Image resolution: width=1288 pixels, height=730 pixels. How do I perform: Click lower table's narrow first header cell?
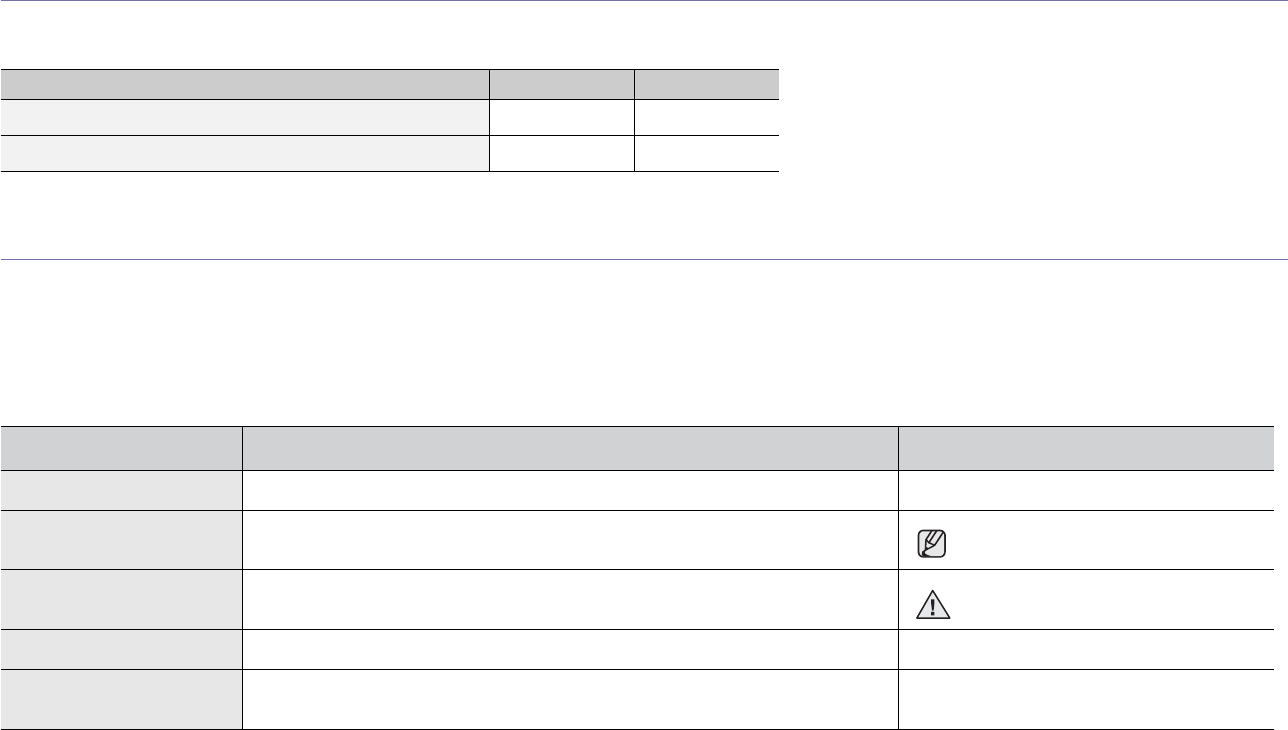point(121,448)
